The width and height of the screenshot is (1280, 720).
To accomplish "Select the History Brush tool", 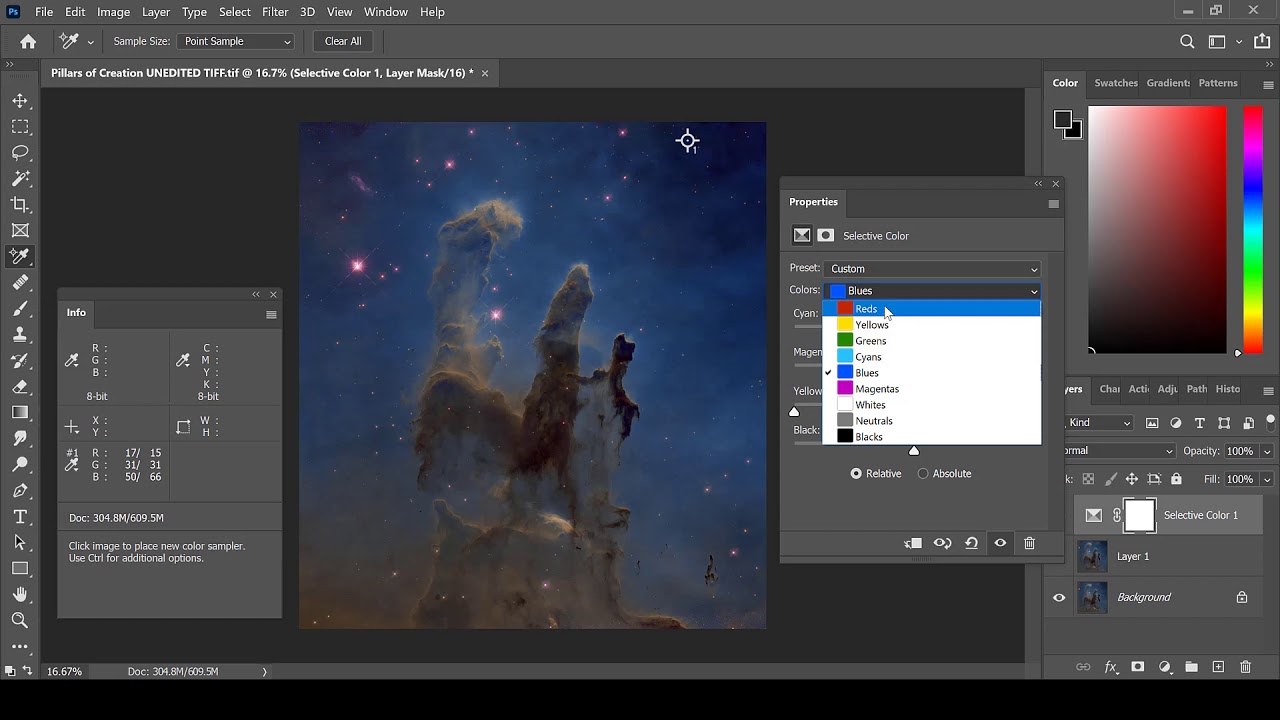I will click(20, 361).
